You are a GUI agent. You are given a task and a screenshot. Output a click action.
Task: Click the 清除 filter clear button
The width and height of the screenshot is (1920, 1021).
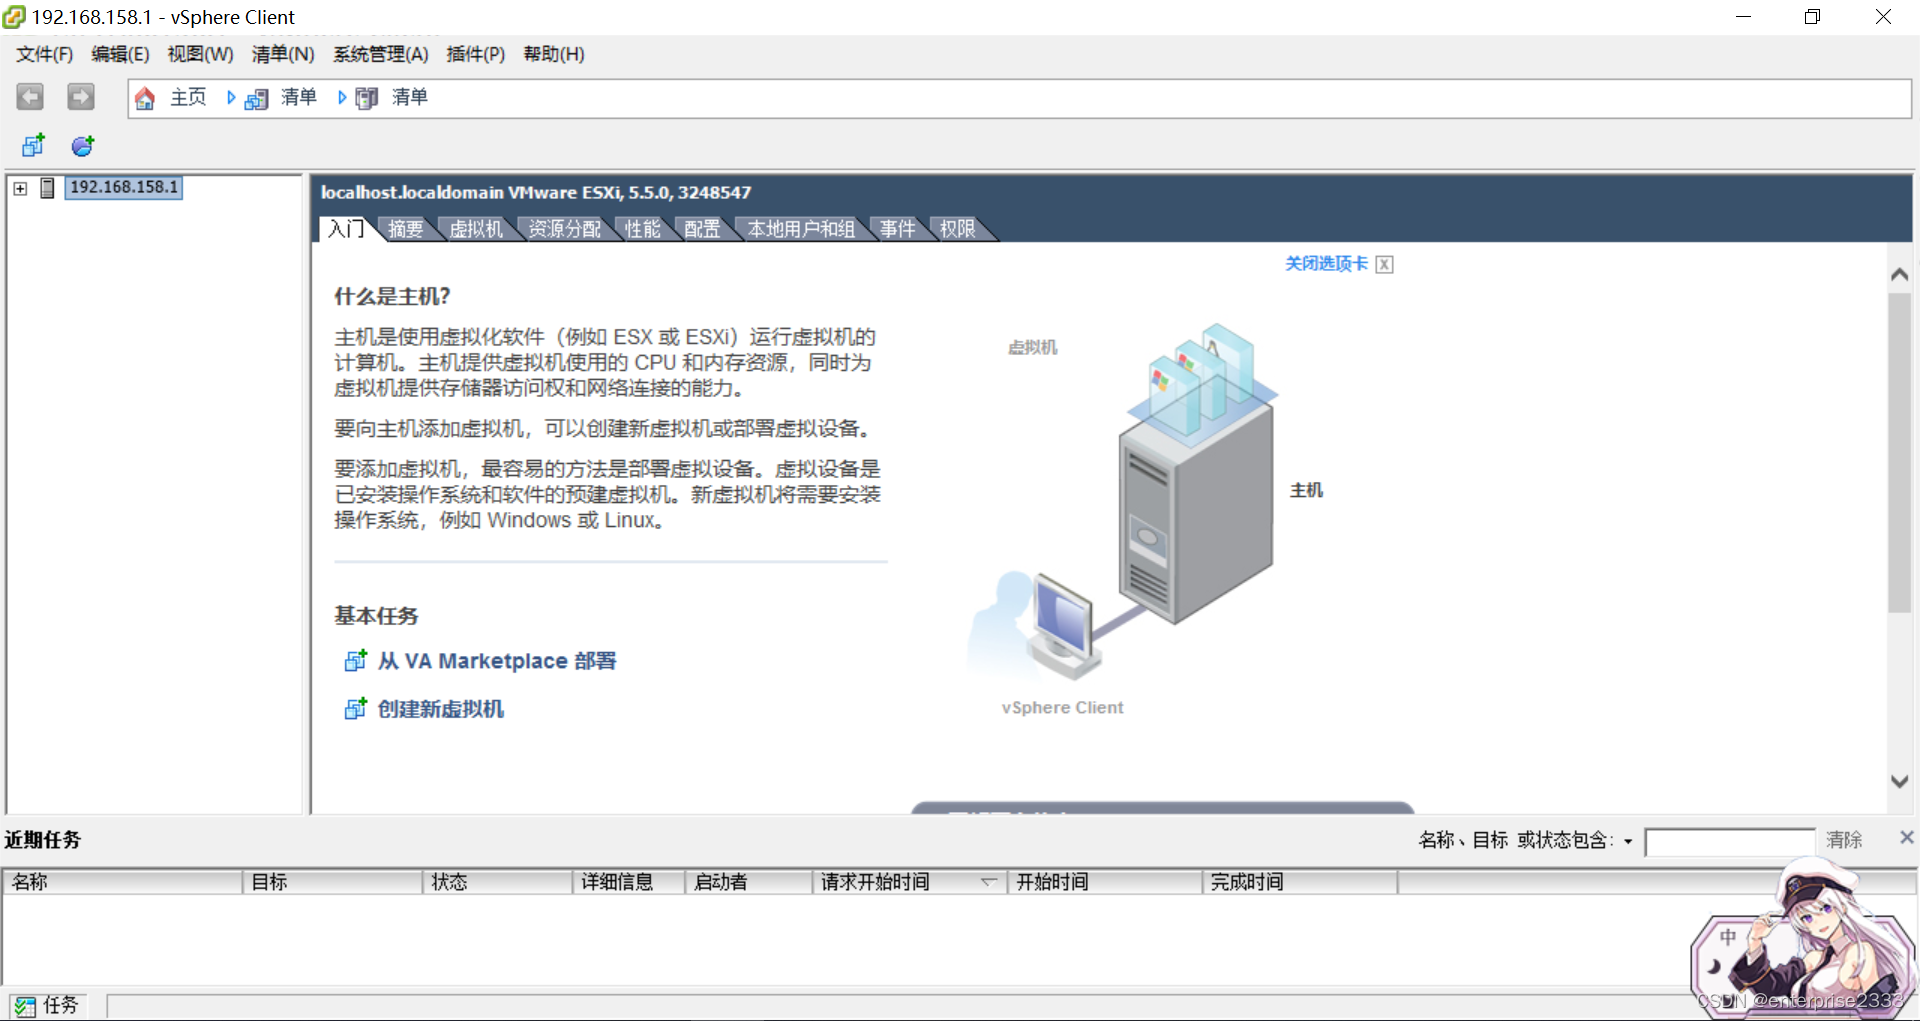tap(1844, 840)
